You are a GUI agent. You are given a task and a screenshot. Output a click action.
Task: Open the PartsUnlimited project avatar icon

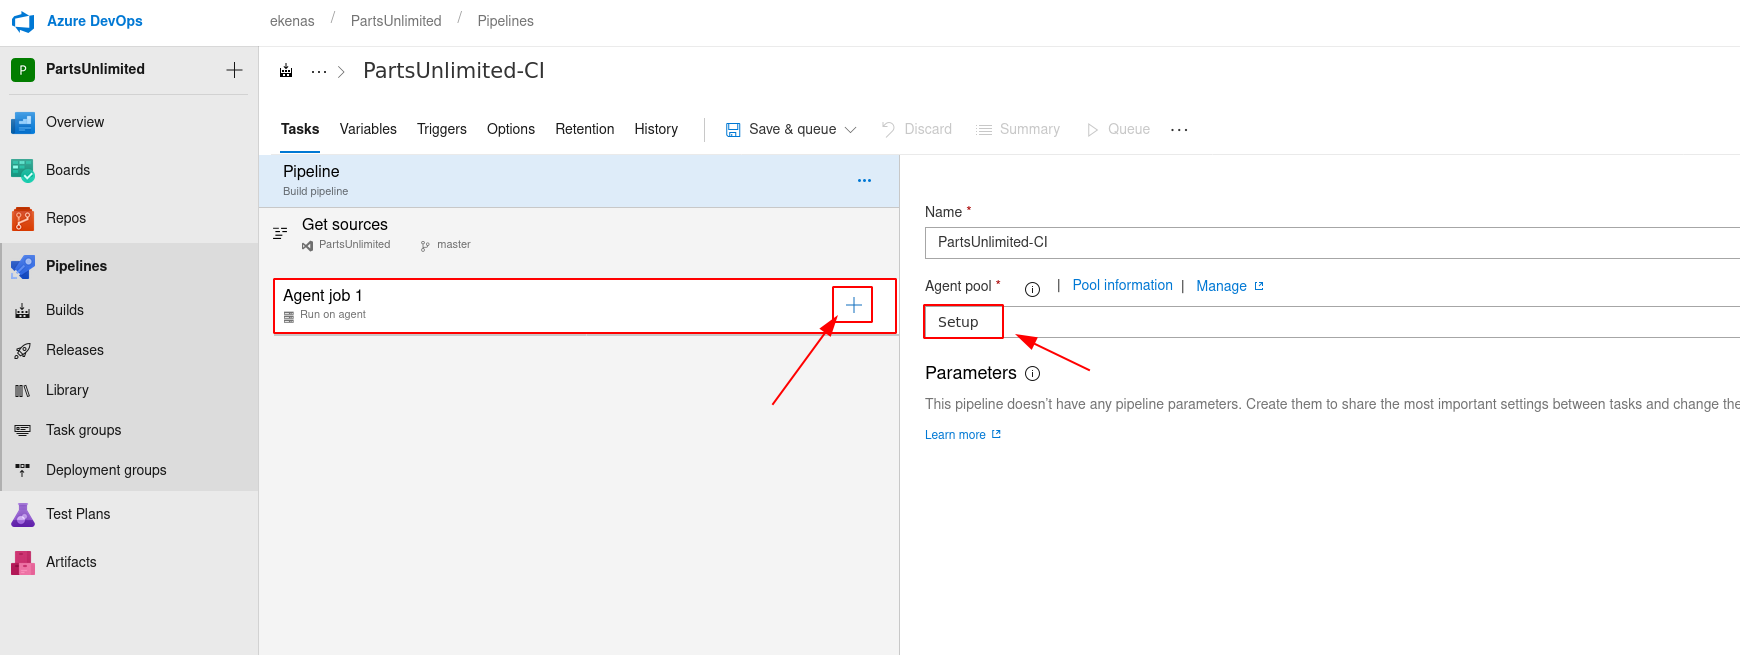click(23, 70)
